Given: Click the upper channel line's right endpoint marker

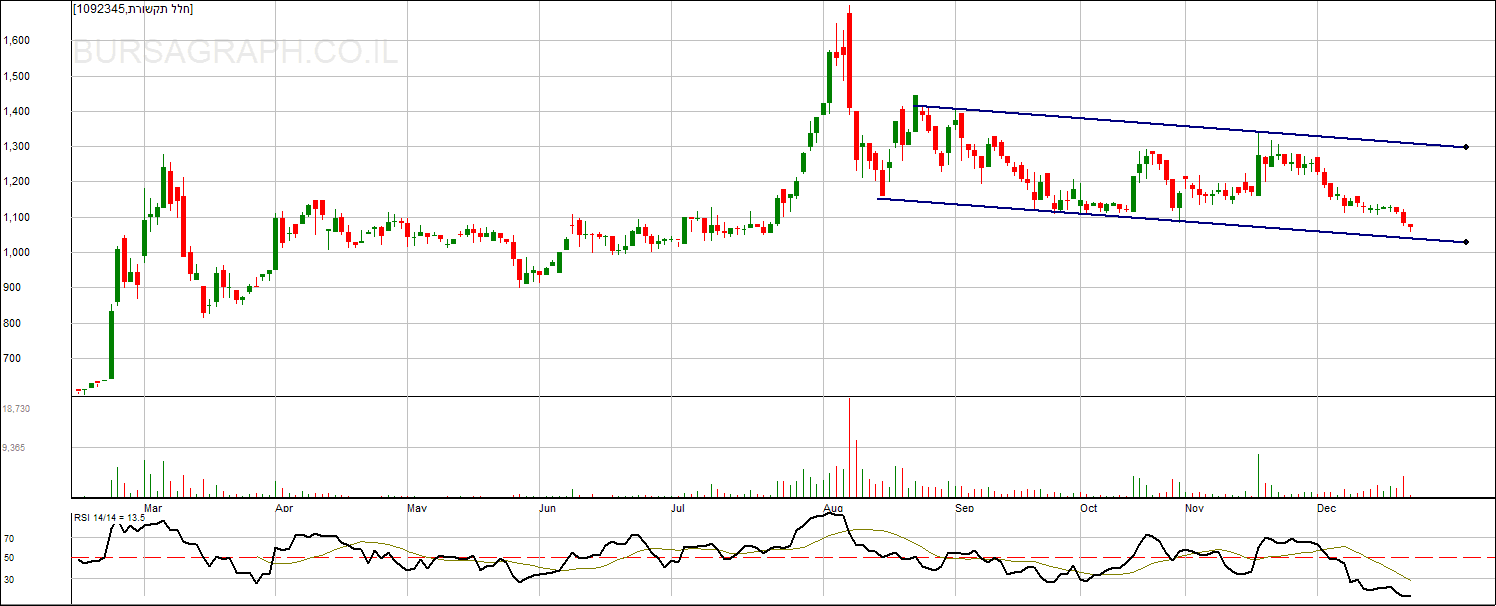Looking at the screenshot, I should click(1465, 147).
